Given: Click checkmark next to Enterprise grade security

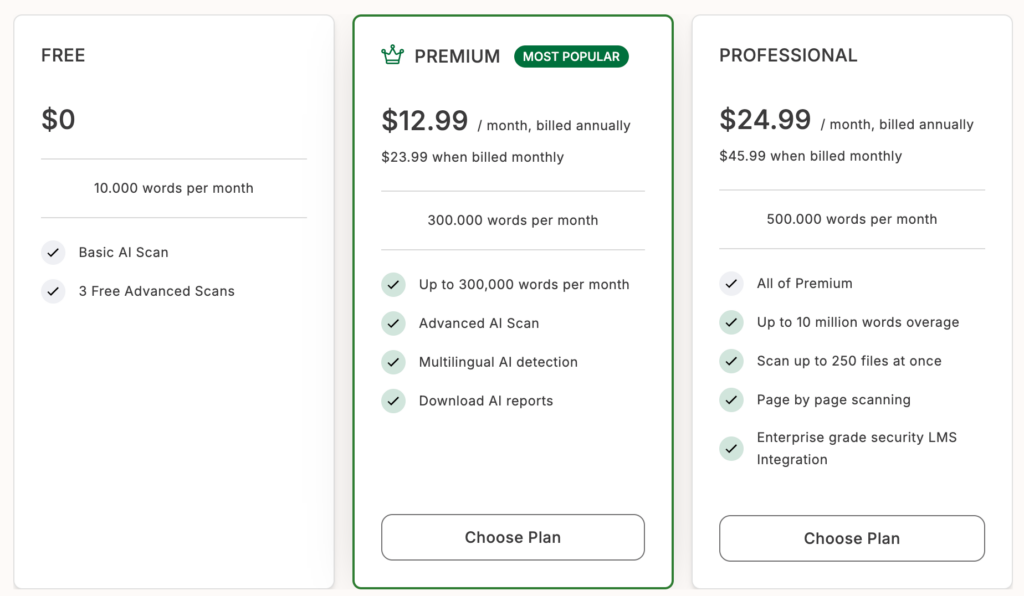Looking at the screenshot, I should tap(731, 448).
